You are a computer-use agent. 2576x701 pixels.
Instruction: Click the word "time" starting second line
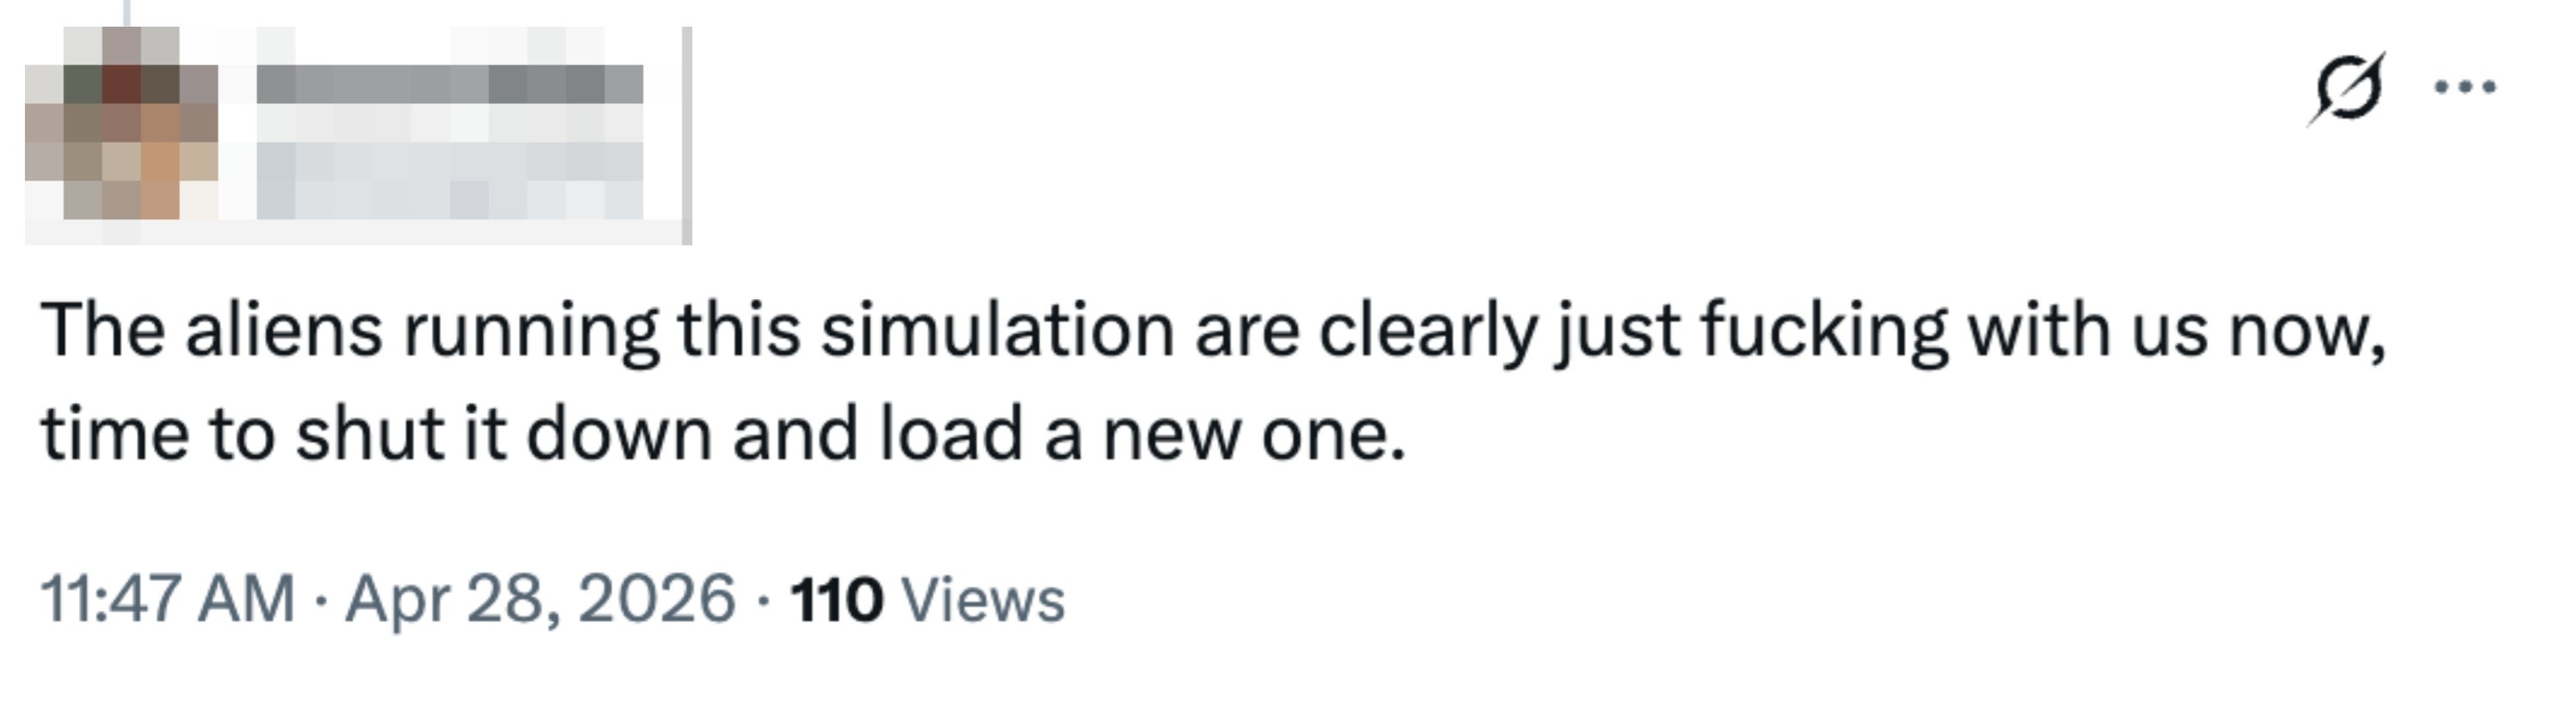tap(114, 434)
